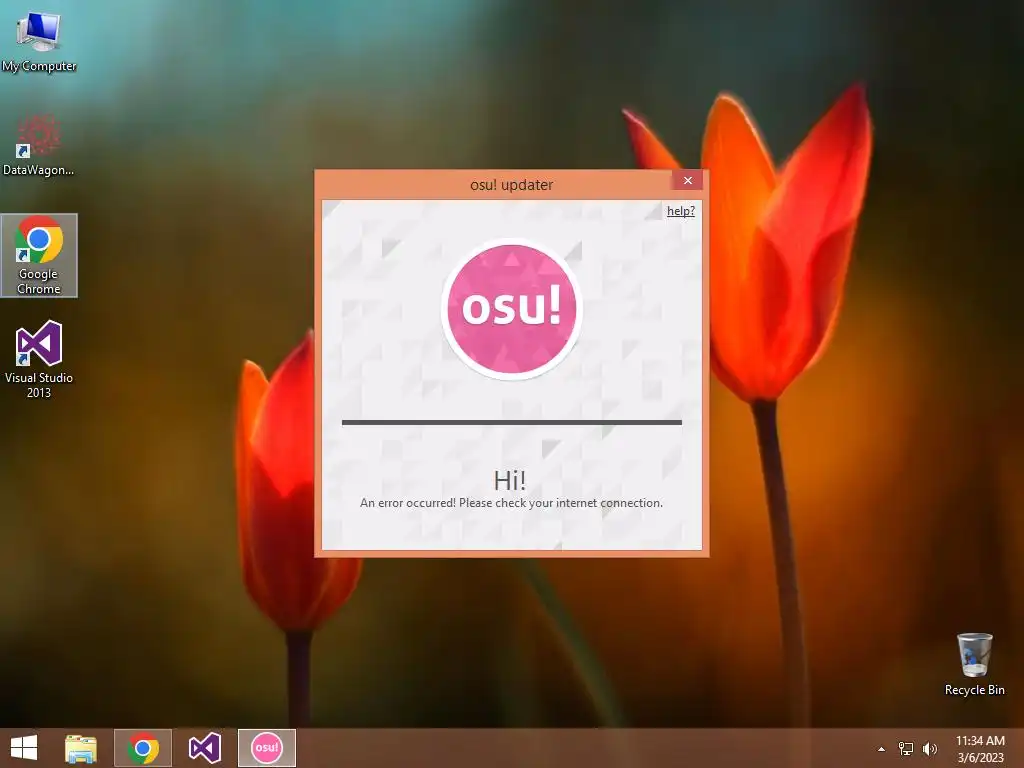Click the osu! taskbar button
The image size is (1024, 768).
pyautogui.click(x=266, y=748)
